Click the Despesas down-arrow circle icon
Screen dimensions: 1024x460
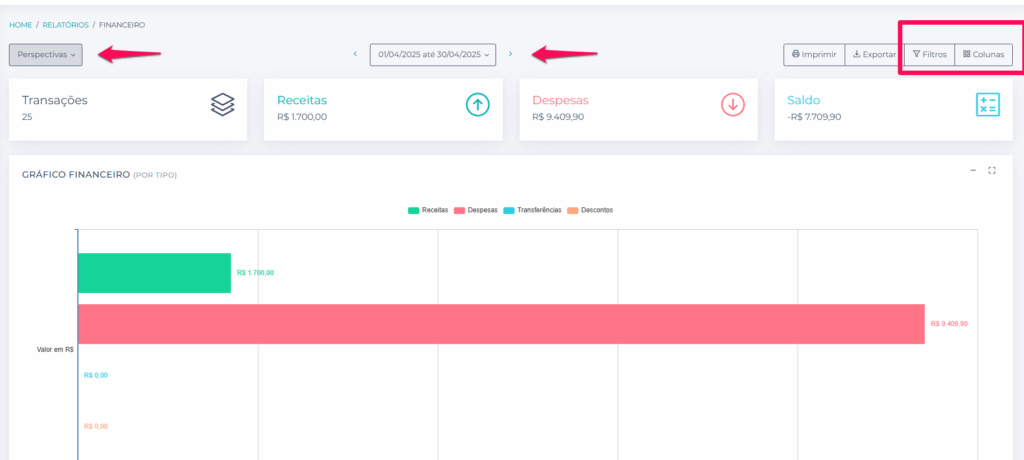pyautogui.click(x=733, y=105)
